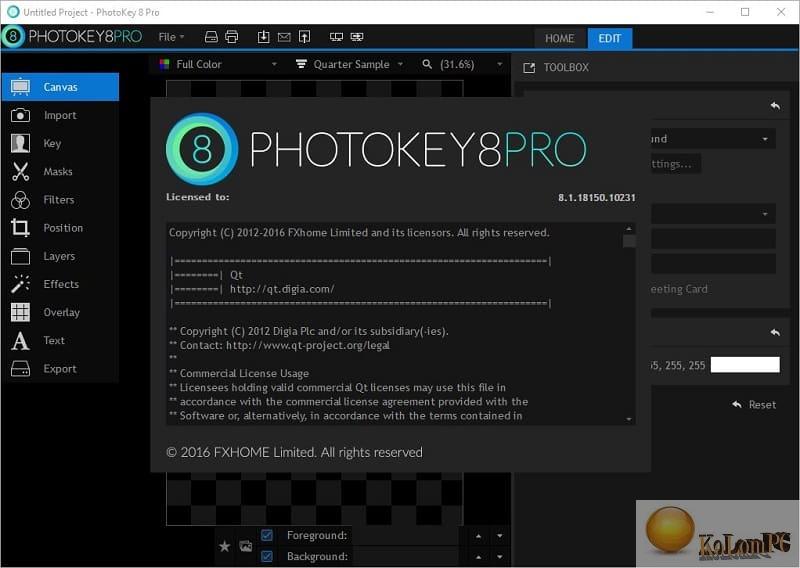Click the import down-arrow icon in toolbar

tap(263, 37)
